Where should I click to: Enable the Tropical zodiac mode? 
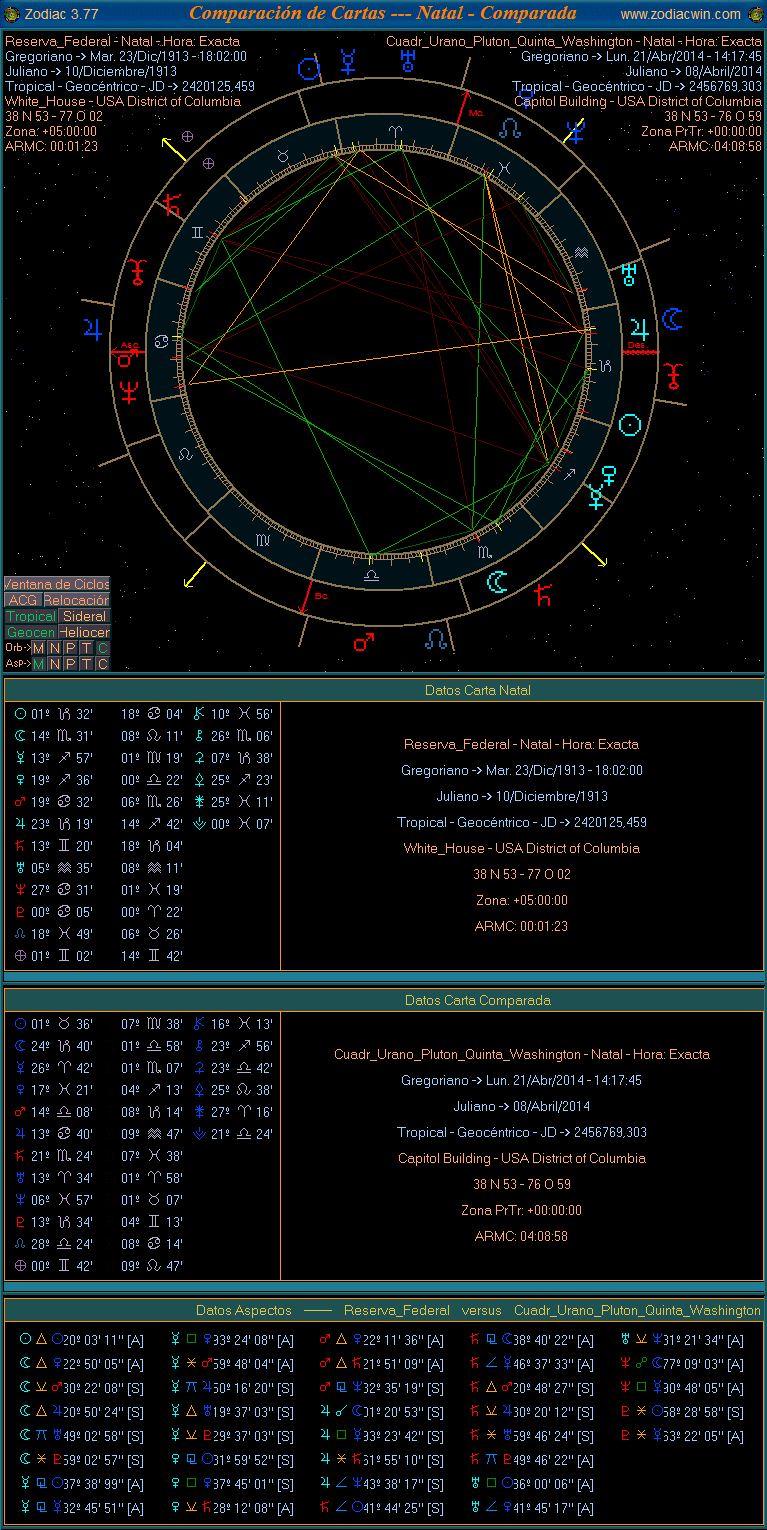[31, 616]
